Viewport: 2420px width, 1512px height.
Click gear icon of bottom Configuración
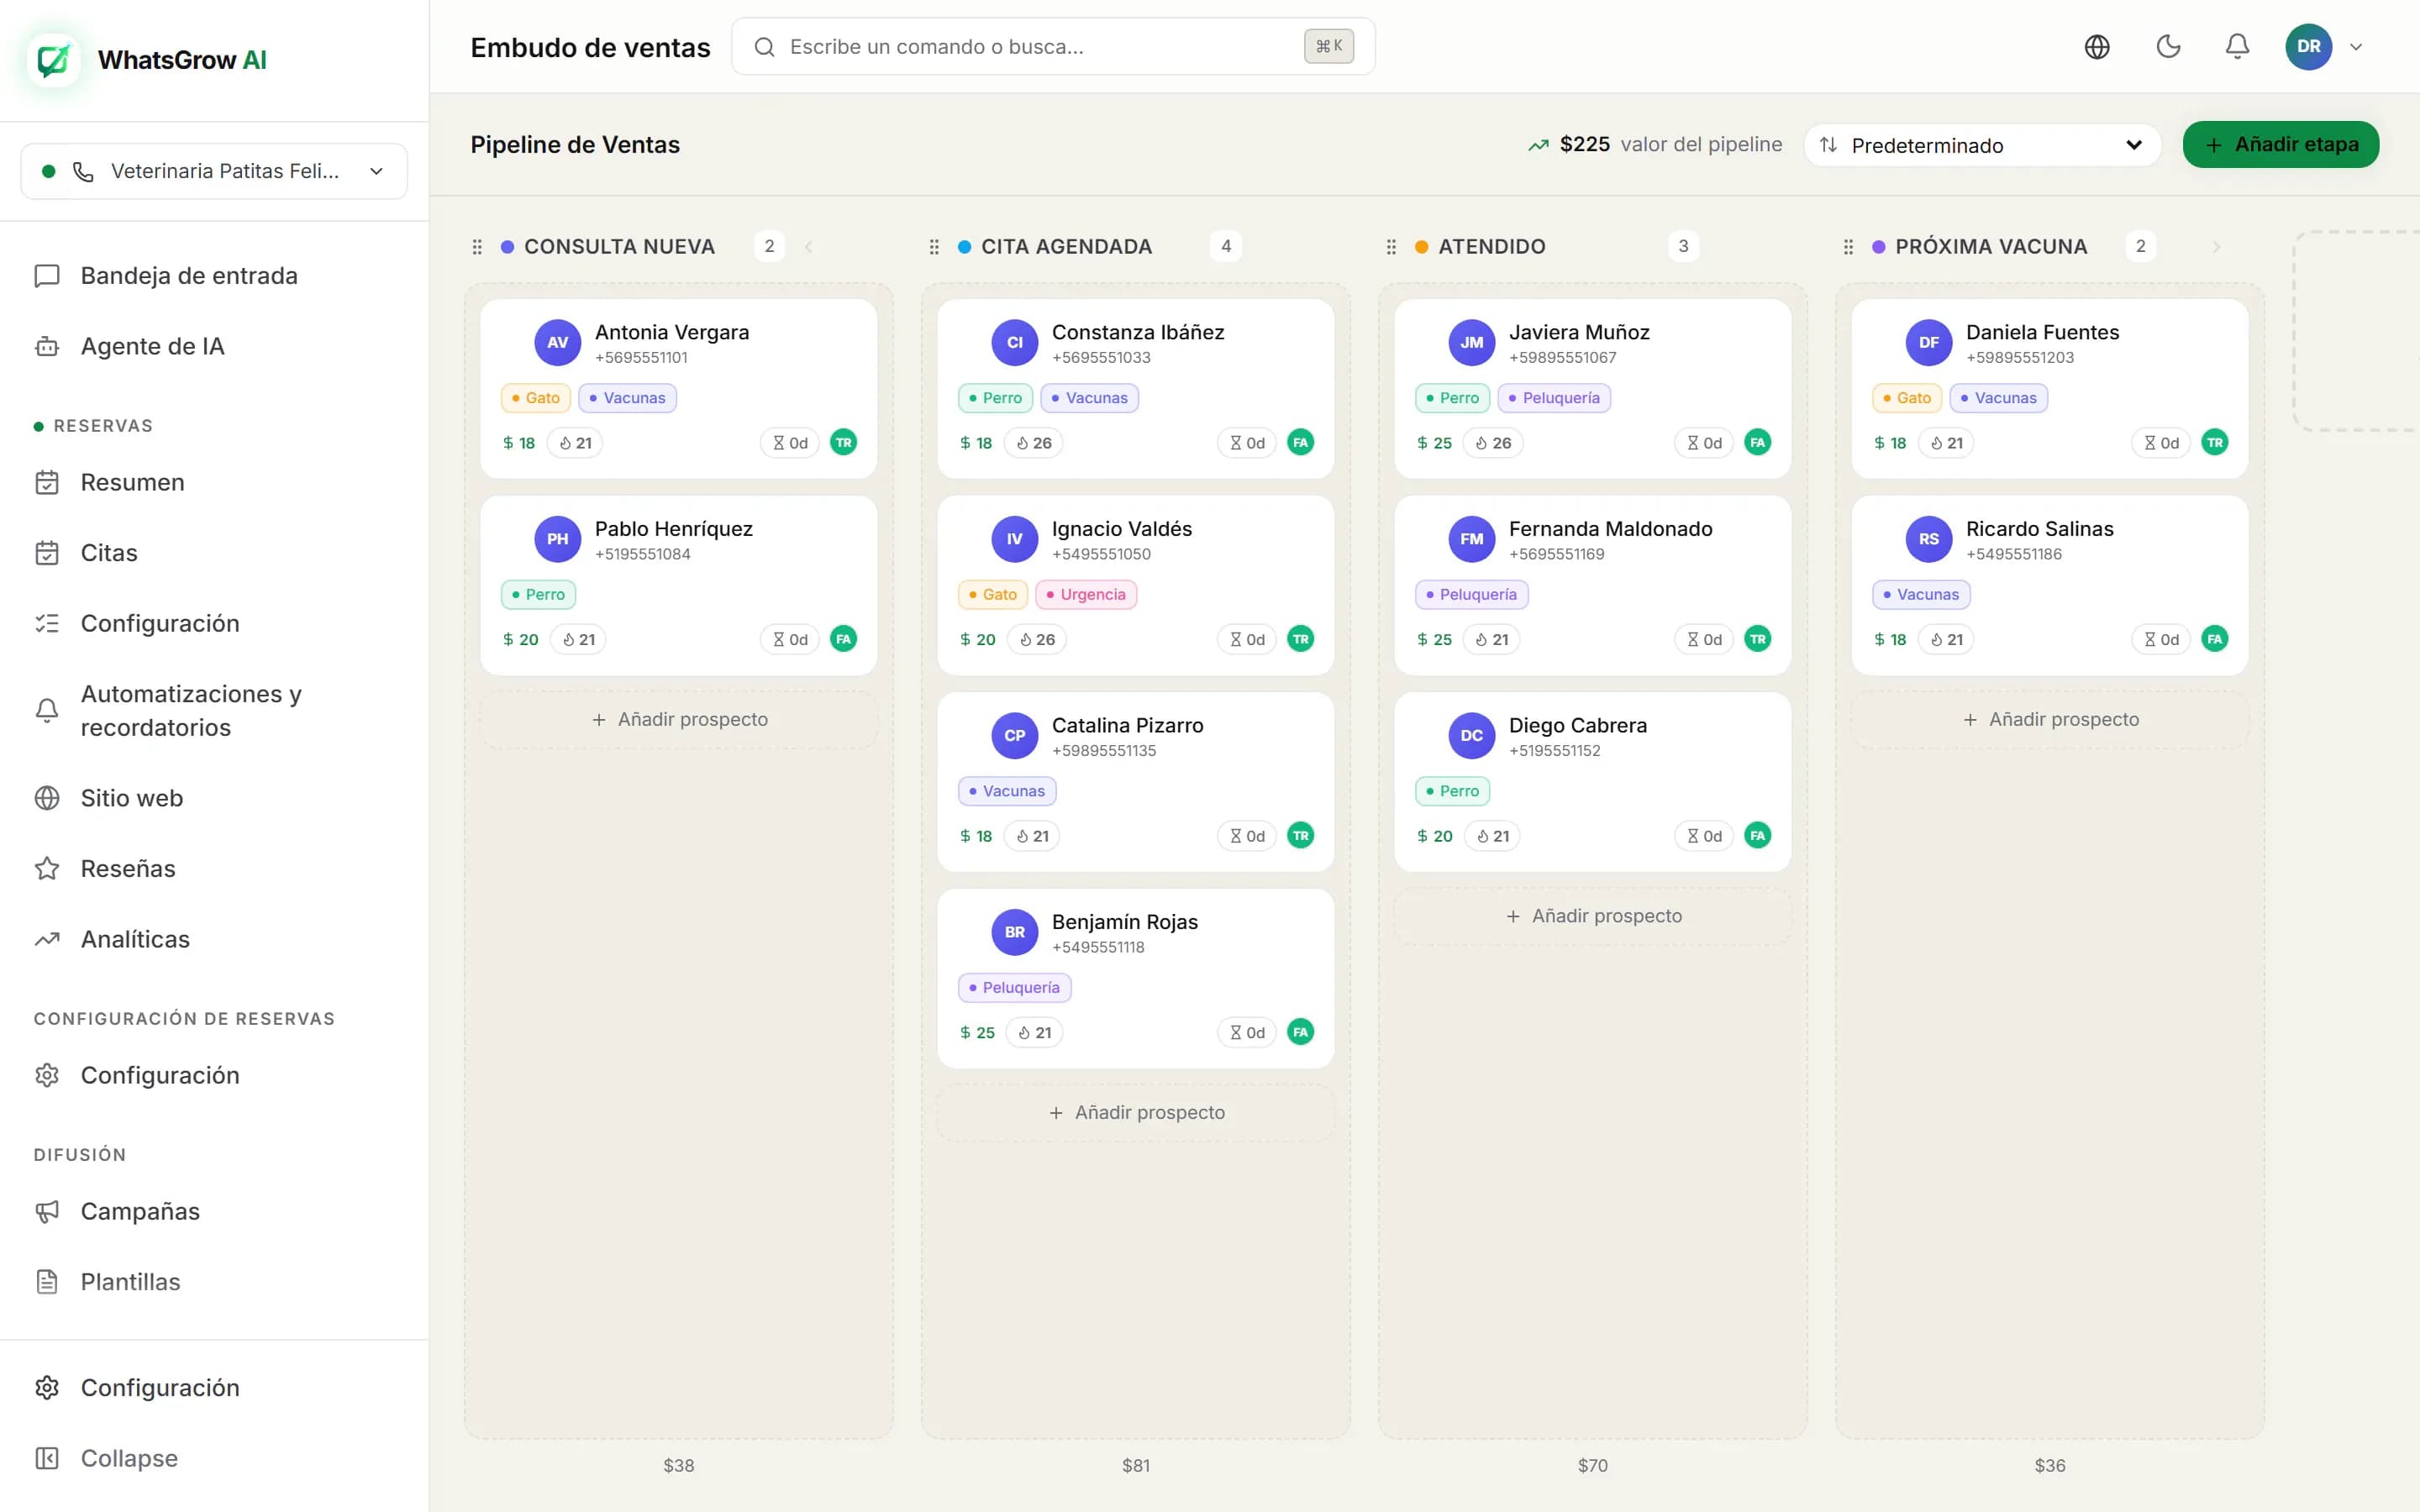(47, 1388)
